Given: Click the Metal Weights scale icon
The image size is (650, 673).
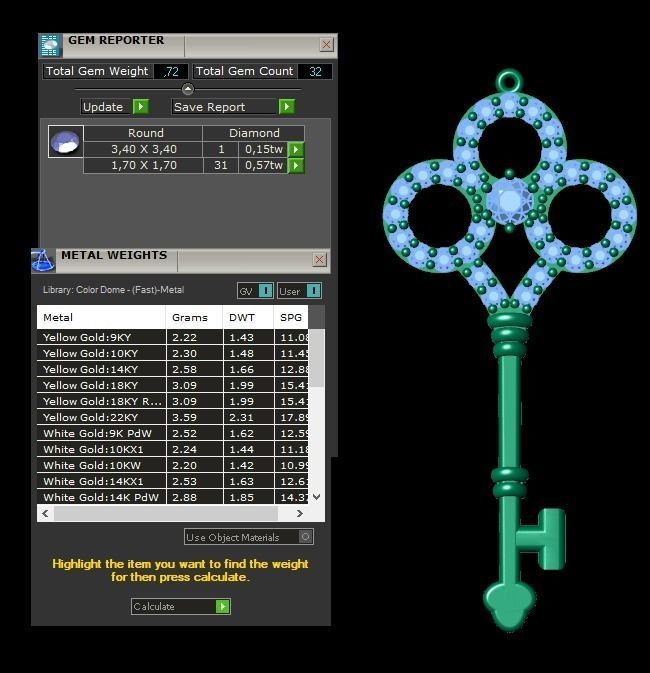Looking at the screenshot, I should pyautogui.click(x=43, y=260).
